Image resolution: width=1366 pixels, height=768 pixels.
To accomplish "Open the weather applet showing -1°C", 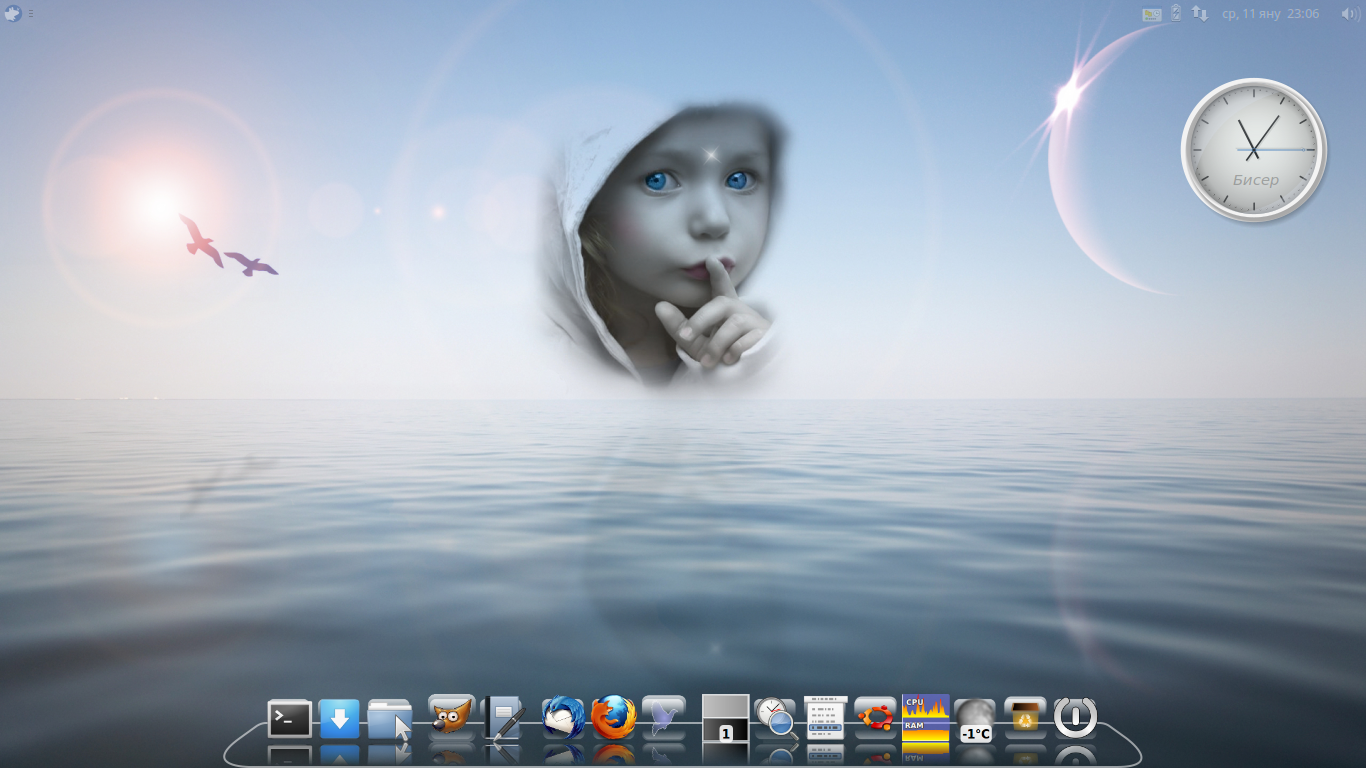I will [x=975, y=720].
